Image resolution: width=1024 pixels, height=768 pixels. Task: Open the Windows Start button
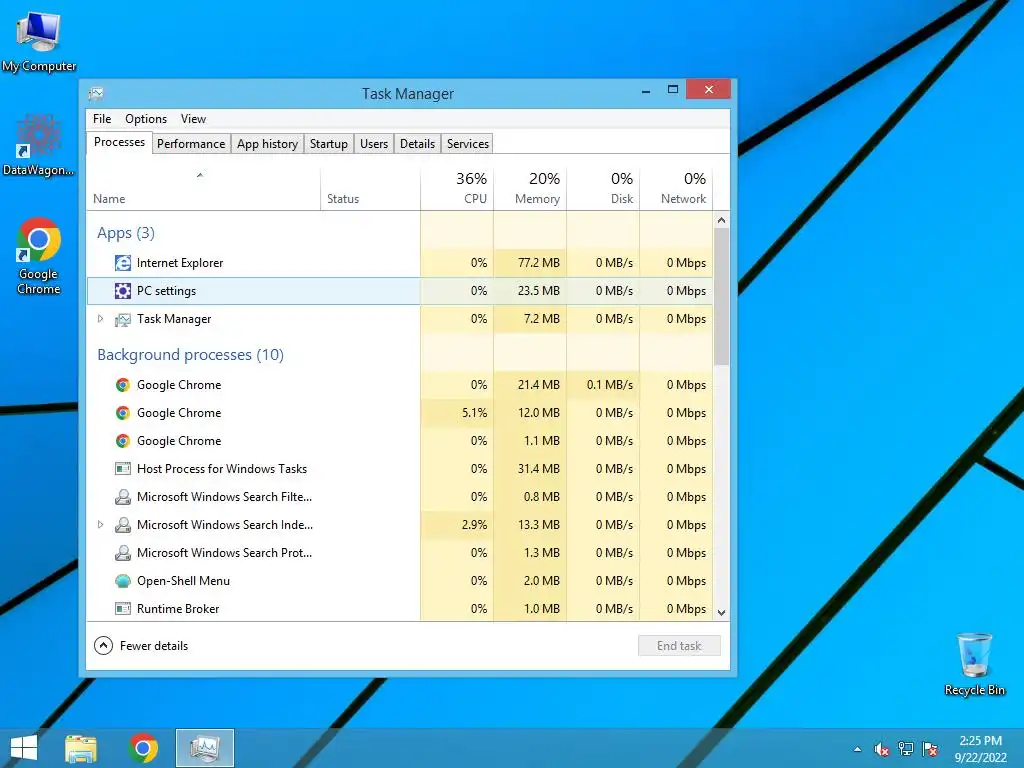pyautogui.click(x=24, y=748)
